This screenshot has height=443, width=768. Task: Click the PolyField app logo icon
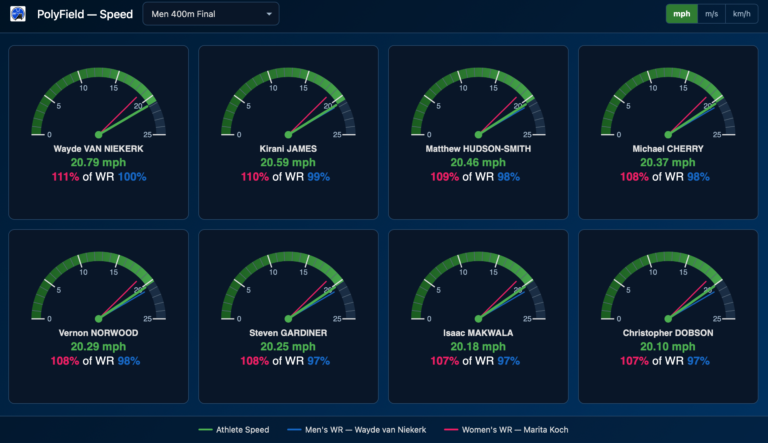coord(18,14)
